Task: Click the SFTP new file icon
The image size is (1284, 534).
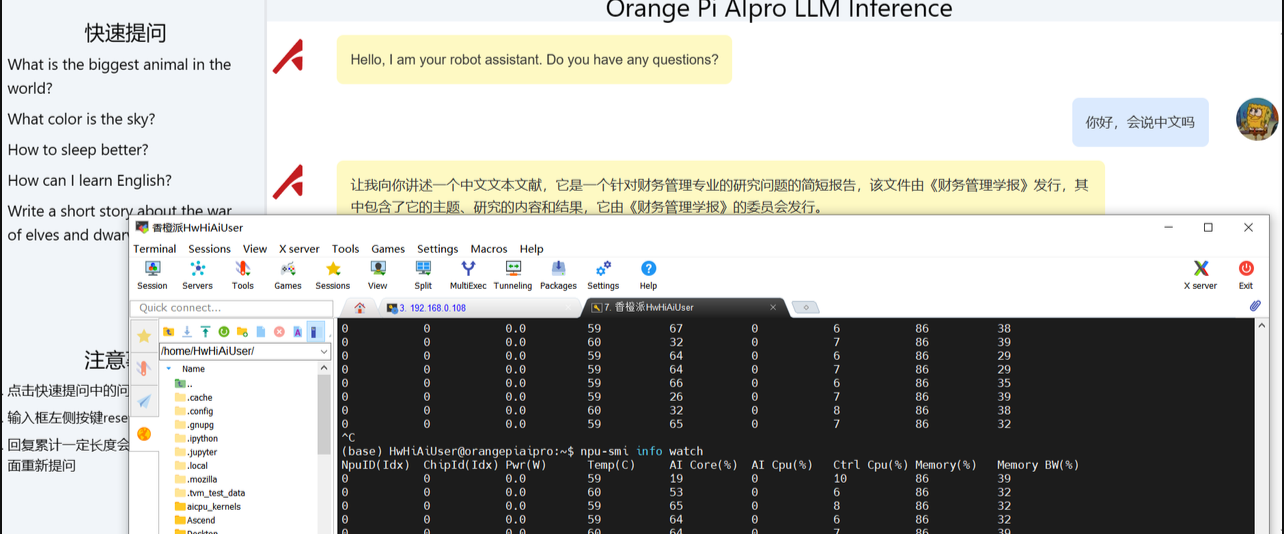Action: tap(261, 332)
